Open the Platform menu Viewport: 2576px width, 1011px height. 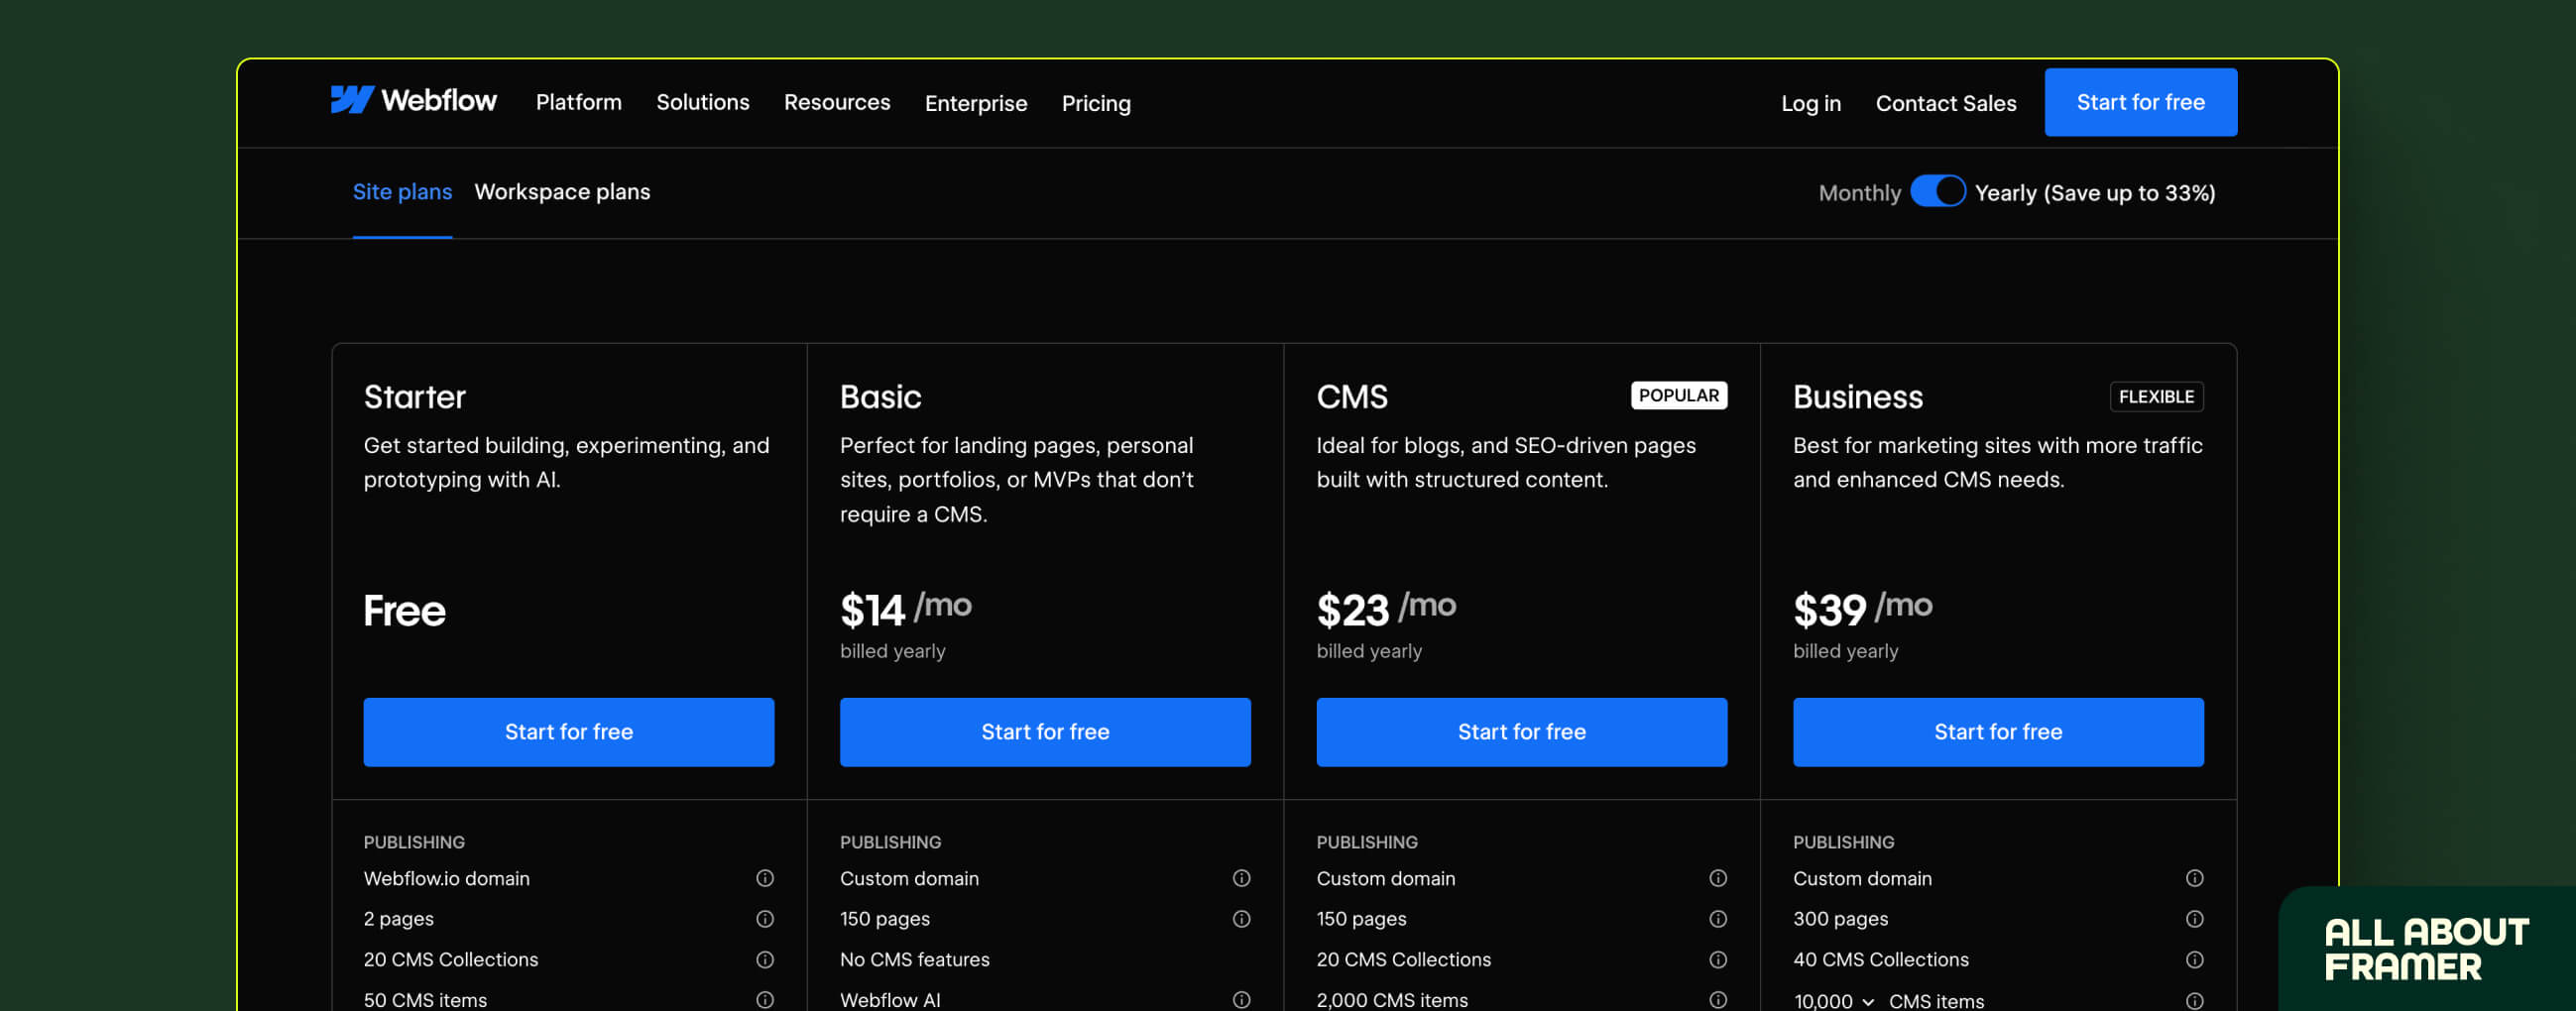point(578,102)
